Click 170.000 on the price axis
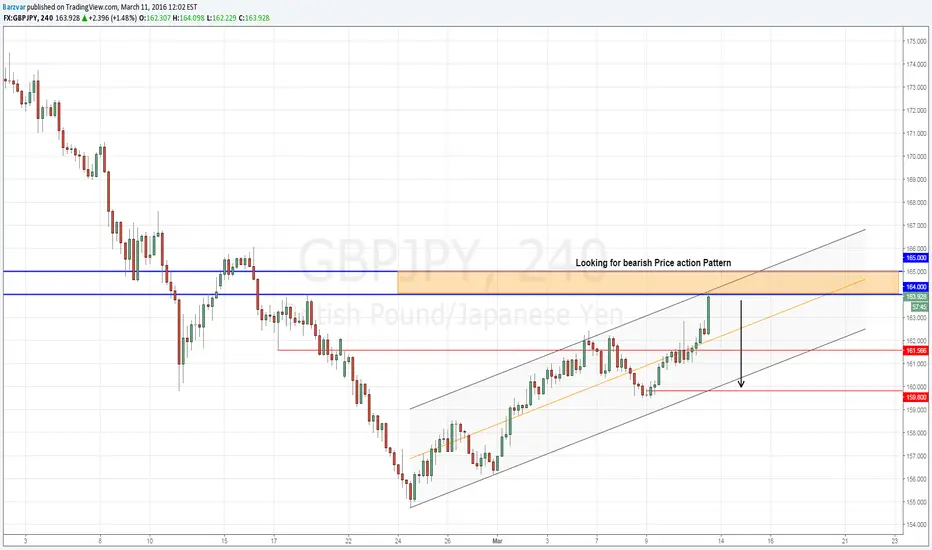Viewport: 932px width, 550px height. click(x=916, y=156)
